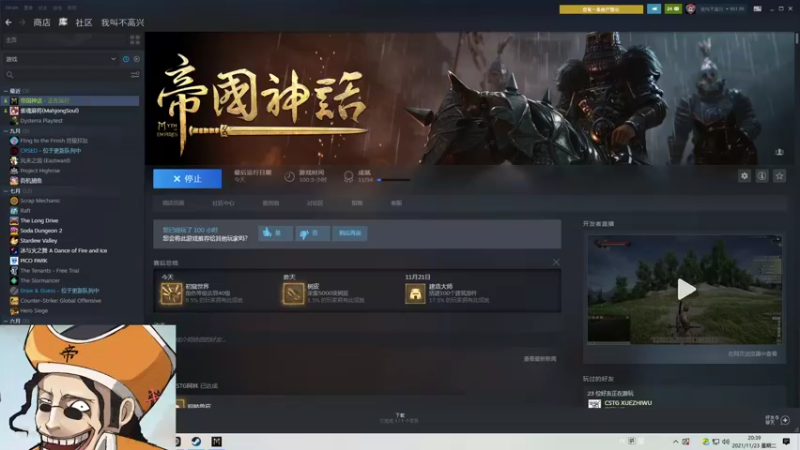The image size is (800, 450).
Task: Open the 我叫不高兴 profile tab
Action: tap(122, 22)
